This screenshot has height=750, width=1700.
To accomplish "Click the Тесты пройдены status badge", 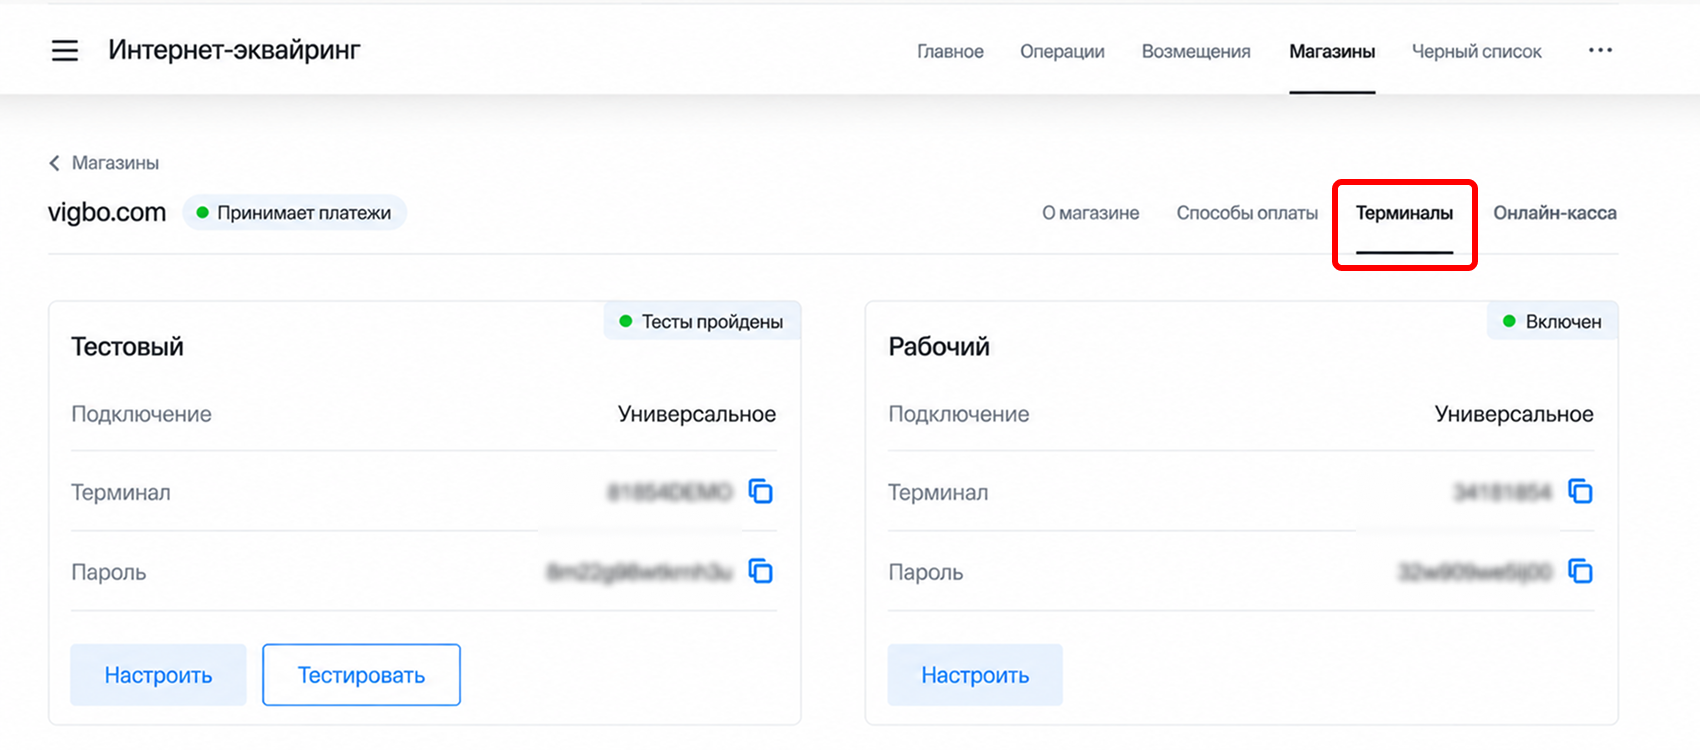I will point(702,322).
